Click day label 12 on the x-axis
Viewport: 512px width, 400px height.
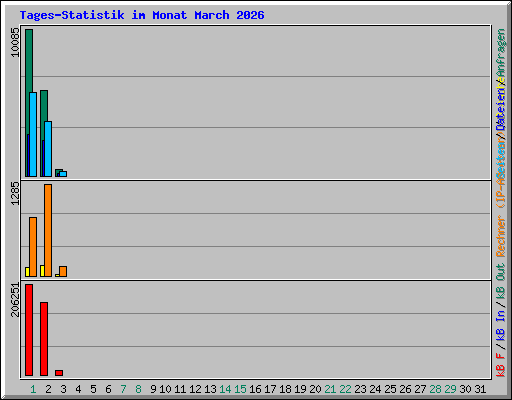[195, 389]
